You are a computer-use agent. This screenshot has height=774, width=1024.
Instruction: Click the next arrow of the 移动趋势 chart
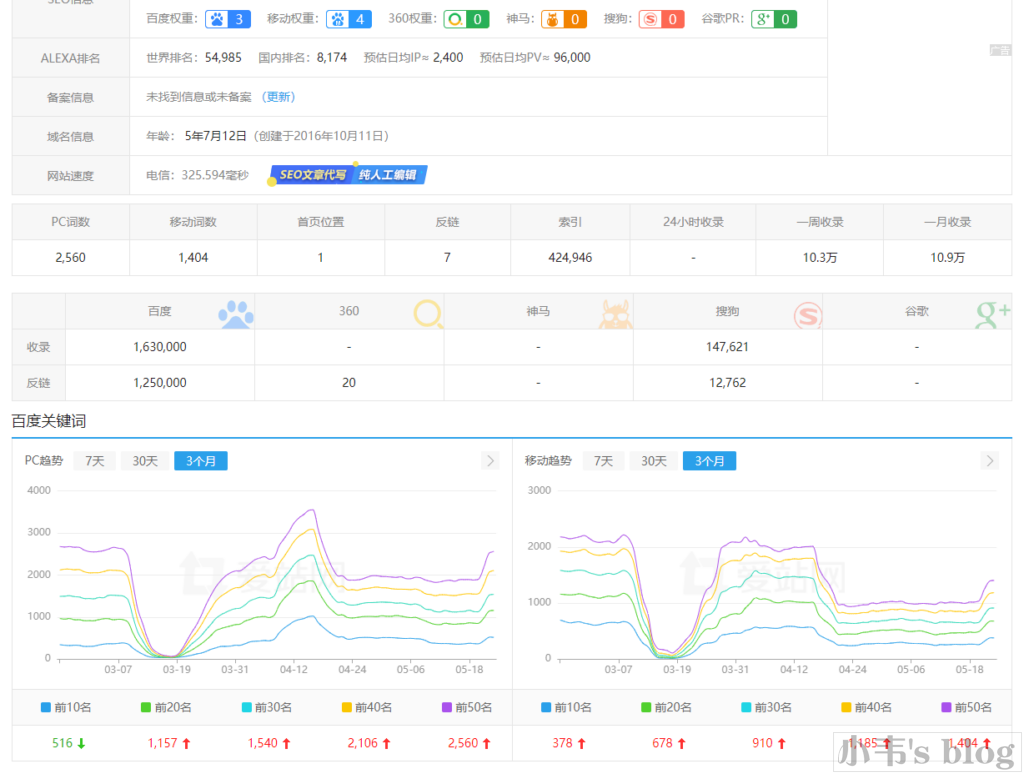coord(989,461)
